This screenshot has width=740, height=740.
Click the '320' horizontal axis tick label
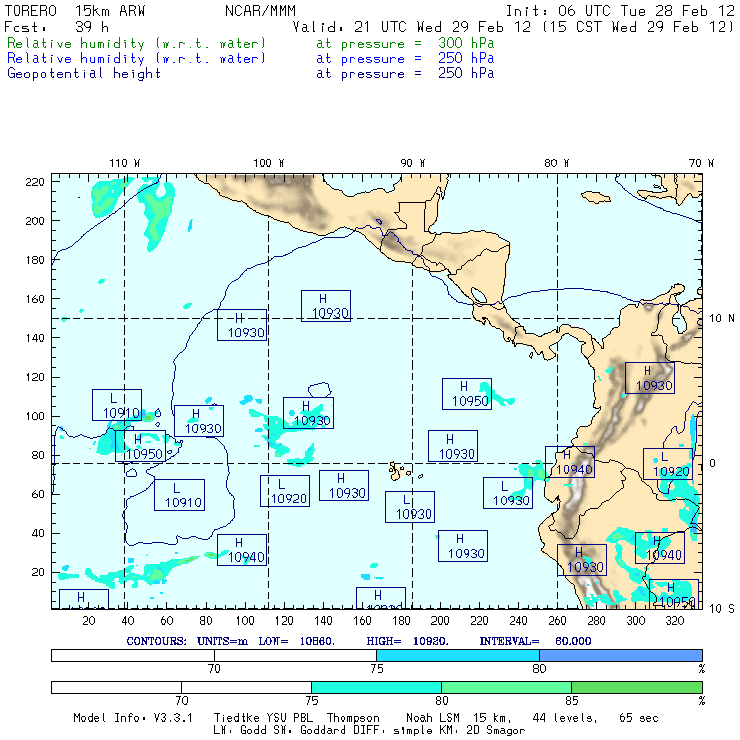pos(674,620)
